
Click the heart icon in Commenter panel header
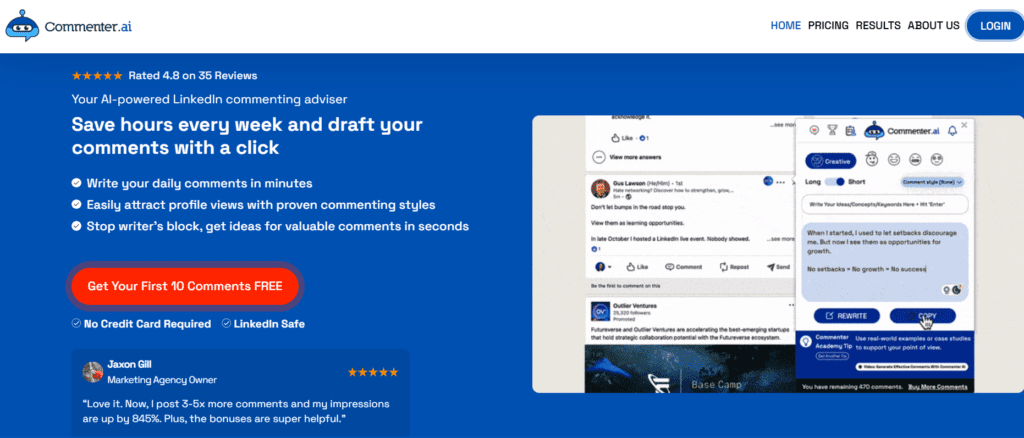pos(814,131)
